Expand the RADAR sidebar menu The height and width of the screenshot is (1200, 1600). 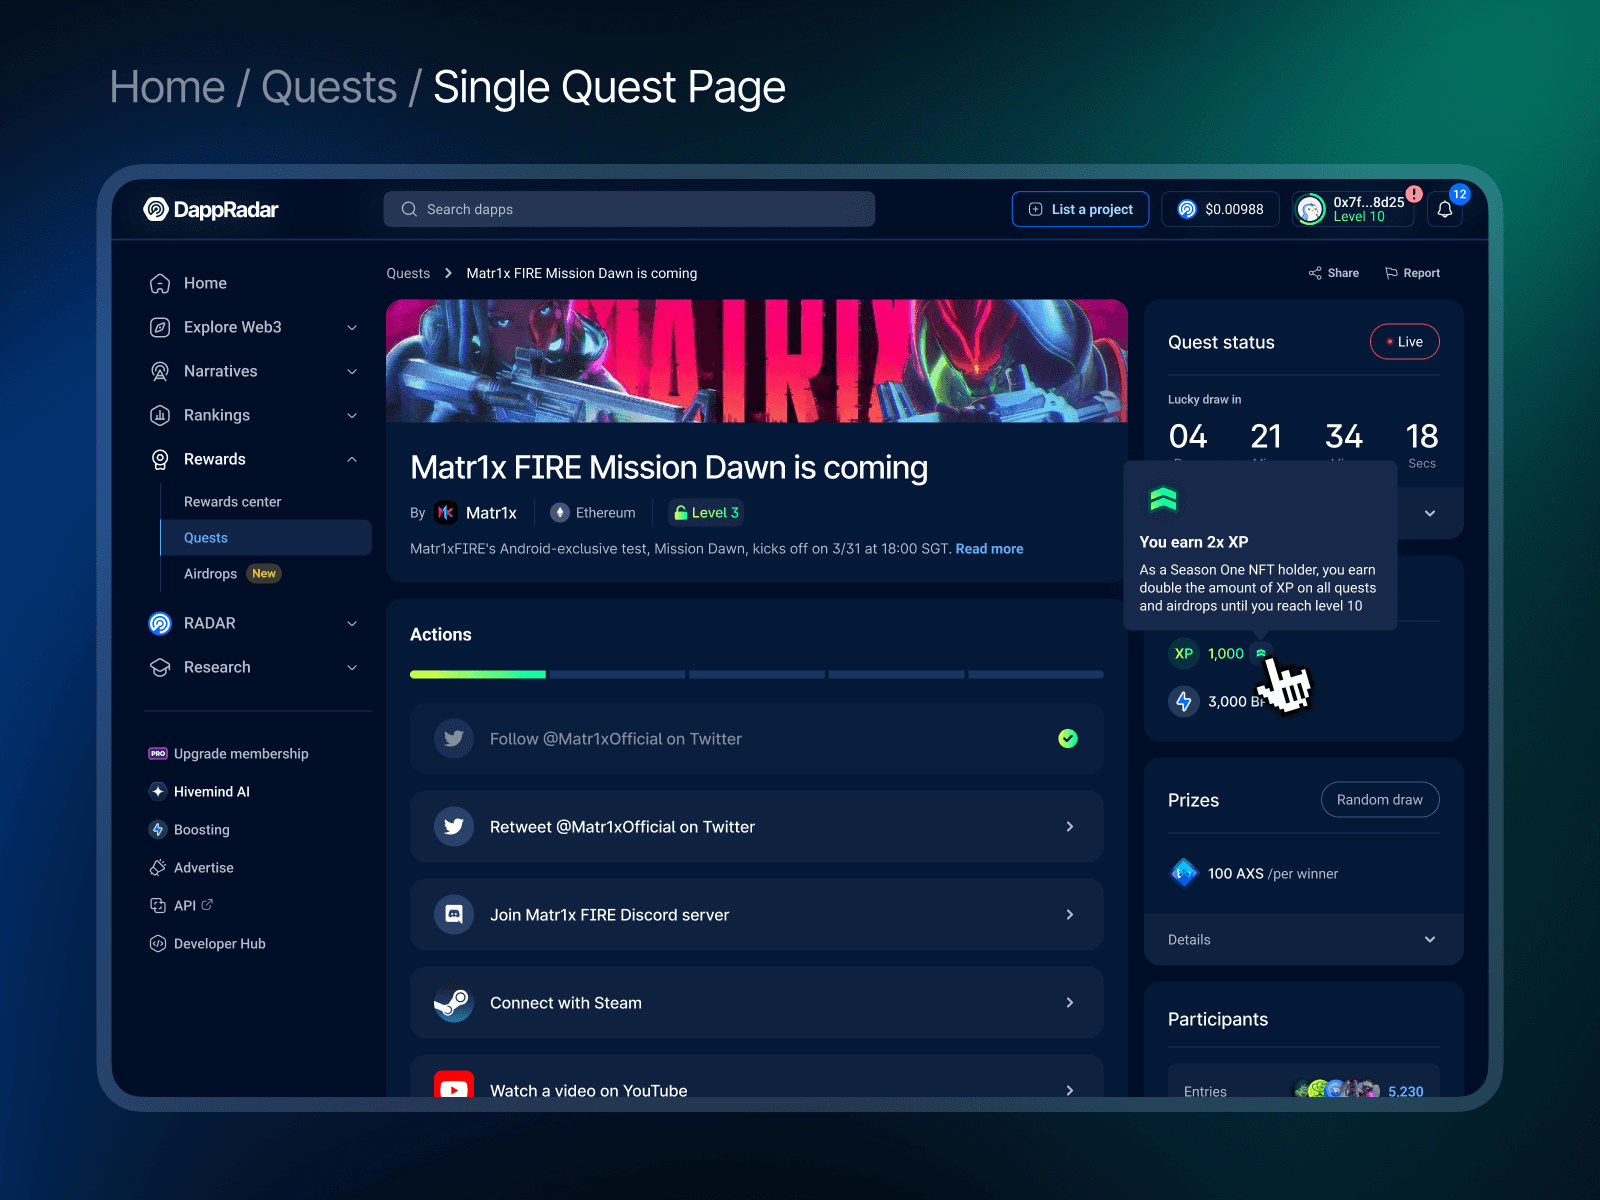point(352,623)
